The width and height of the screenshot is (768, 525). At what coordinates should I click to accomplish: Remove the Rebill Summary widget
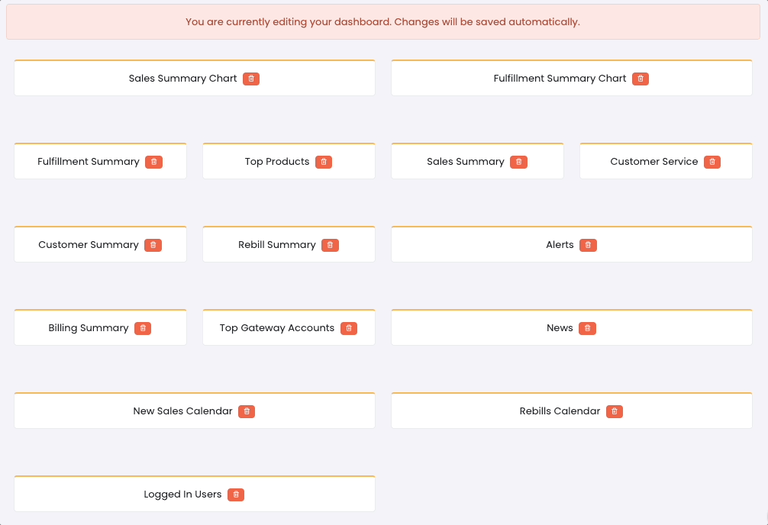coord(329,245)
